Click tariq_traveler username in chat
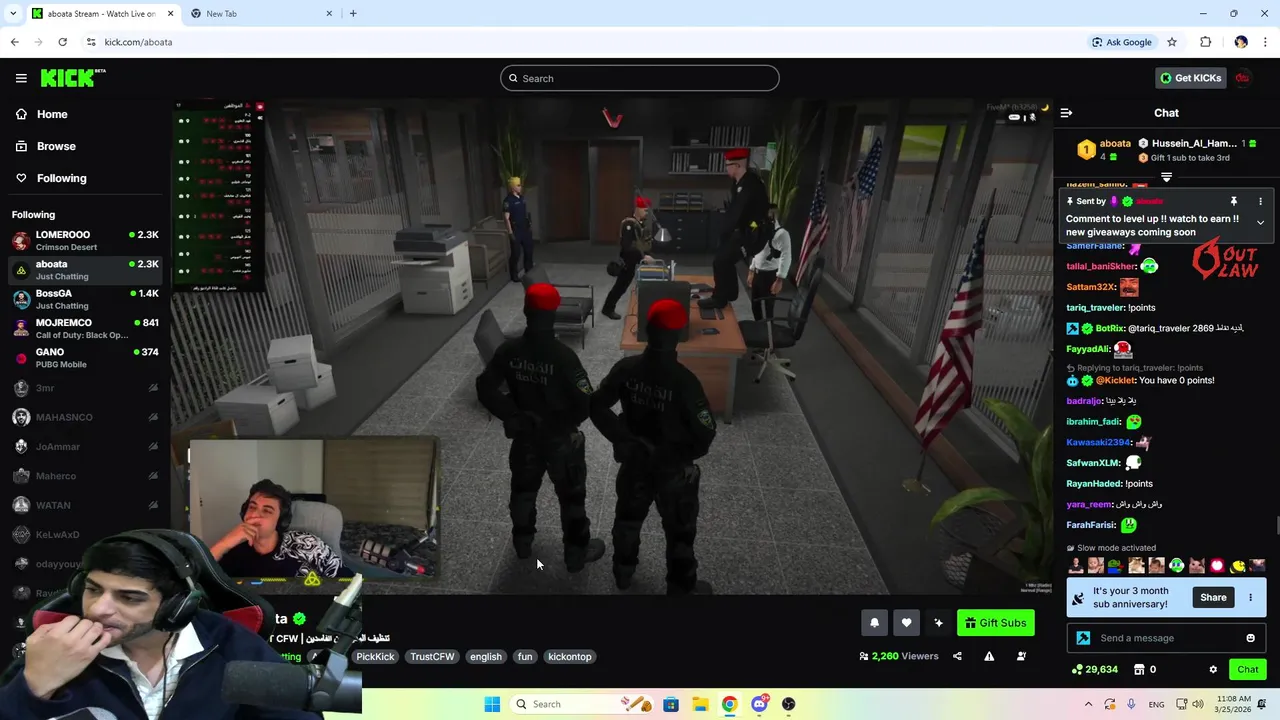 (x=1095, y=308)
